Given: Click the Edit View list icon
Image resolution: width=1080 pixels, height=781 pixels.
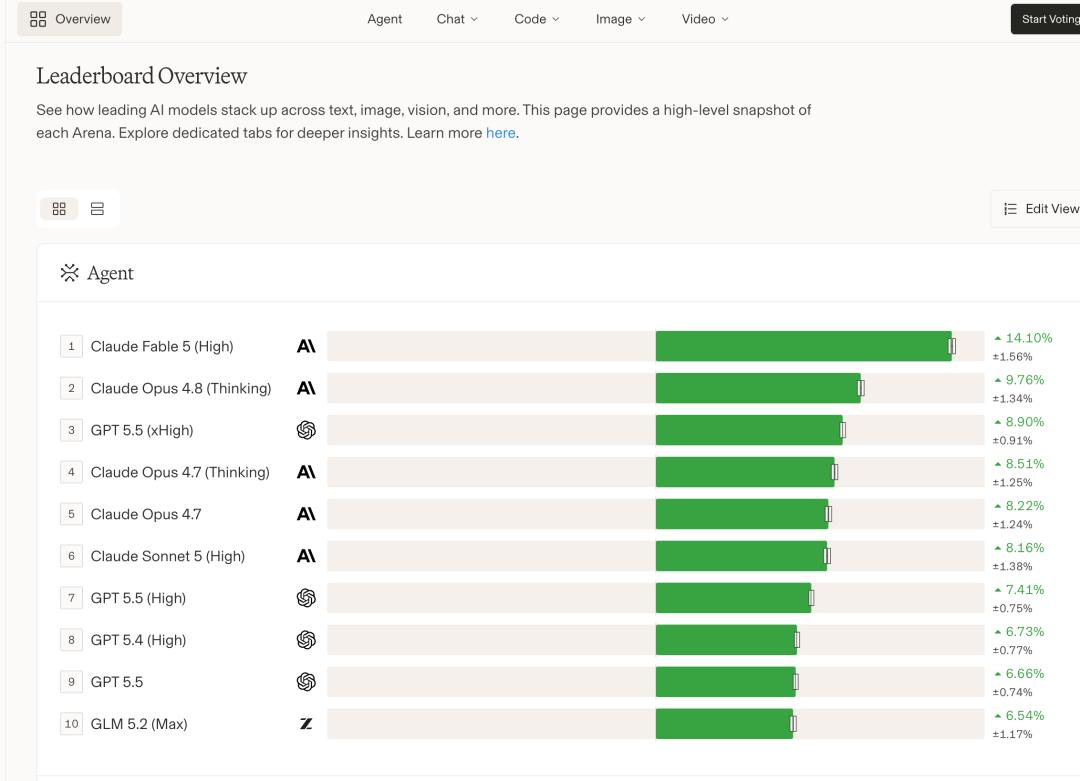Looking at the screenshot, I should [1010, 209].
